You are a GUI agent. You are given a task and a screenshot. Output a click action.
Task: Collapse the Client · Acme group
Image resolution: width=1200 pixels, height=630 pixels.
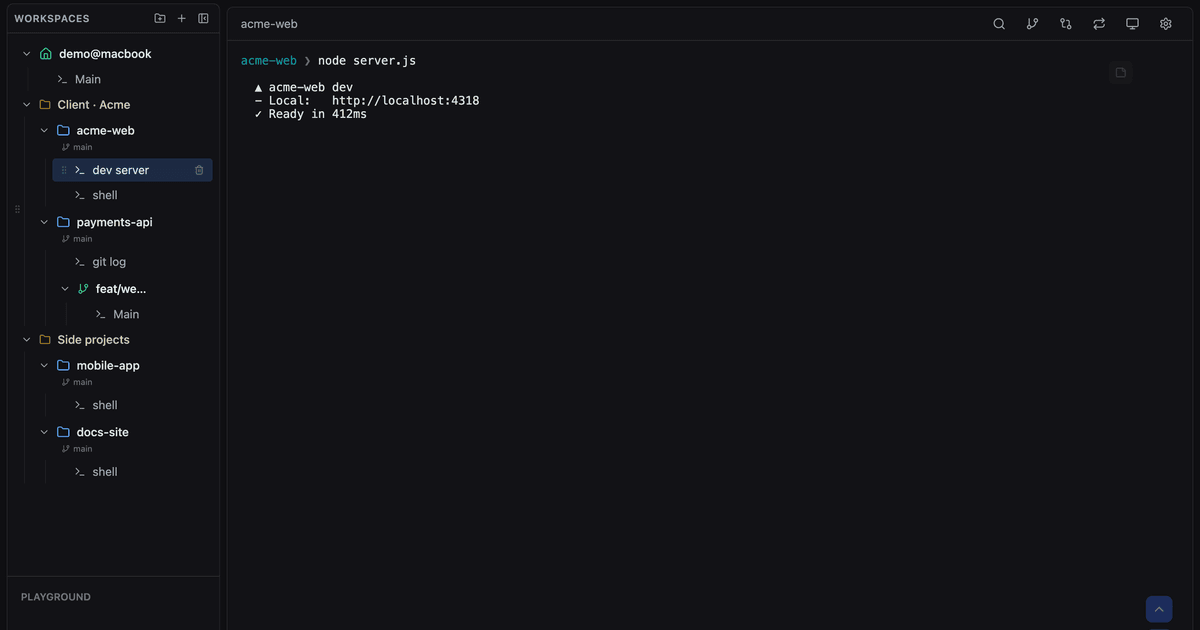pyautogui.click(x=27, y=104)
